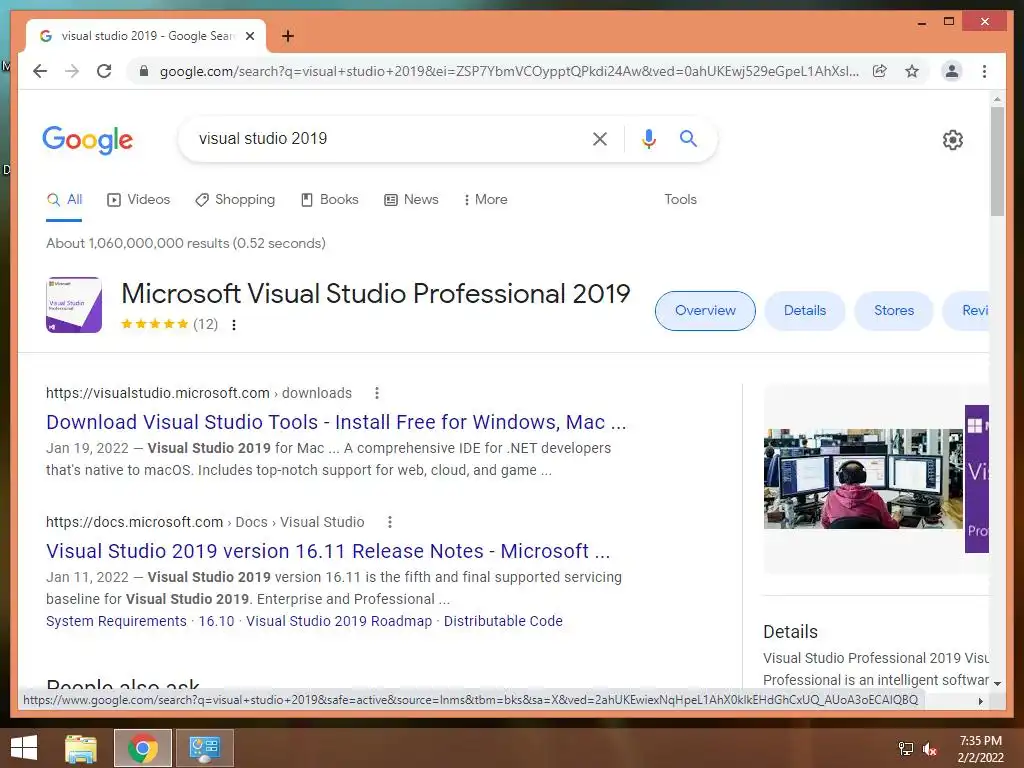Open Google quick settings gear icon
Screen dimensions: 1024x768
pos(953,140)
